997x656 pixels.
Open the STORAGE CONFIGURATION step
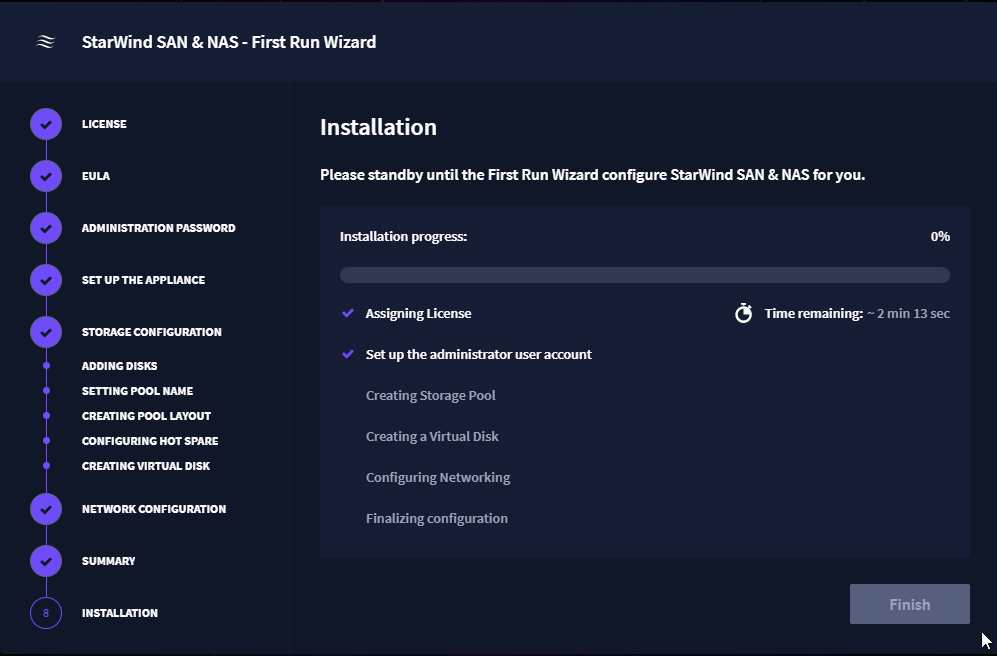(x=151, y=332)
